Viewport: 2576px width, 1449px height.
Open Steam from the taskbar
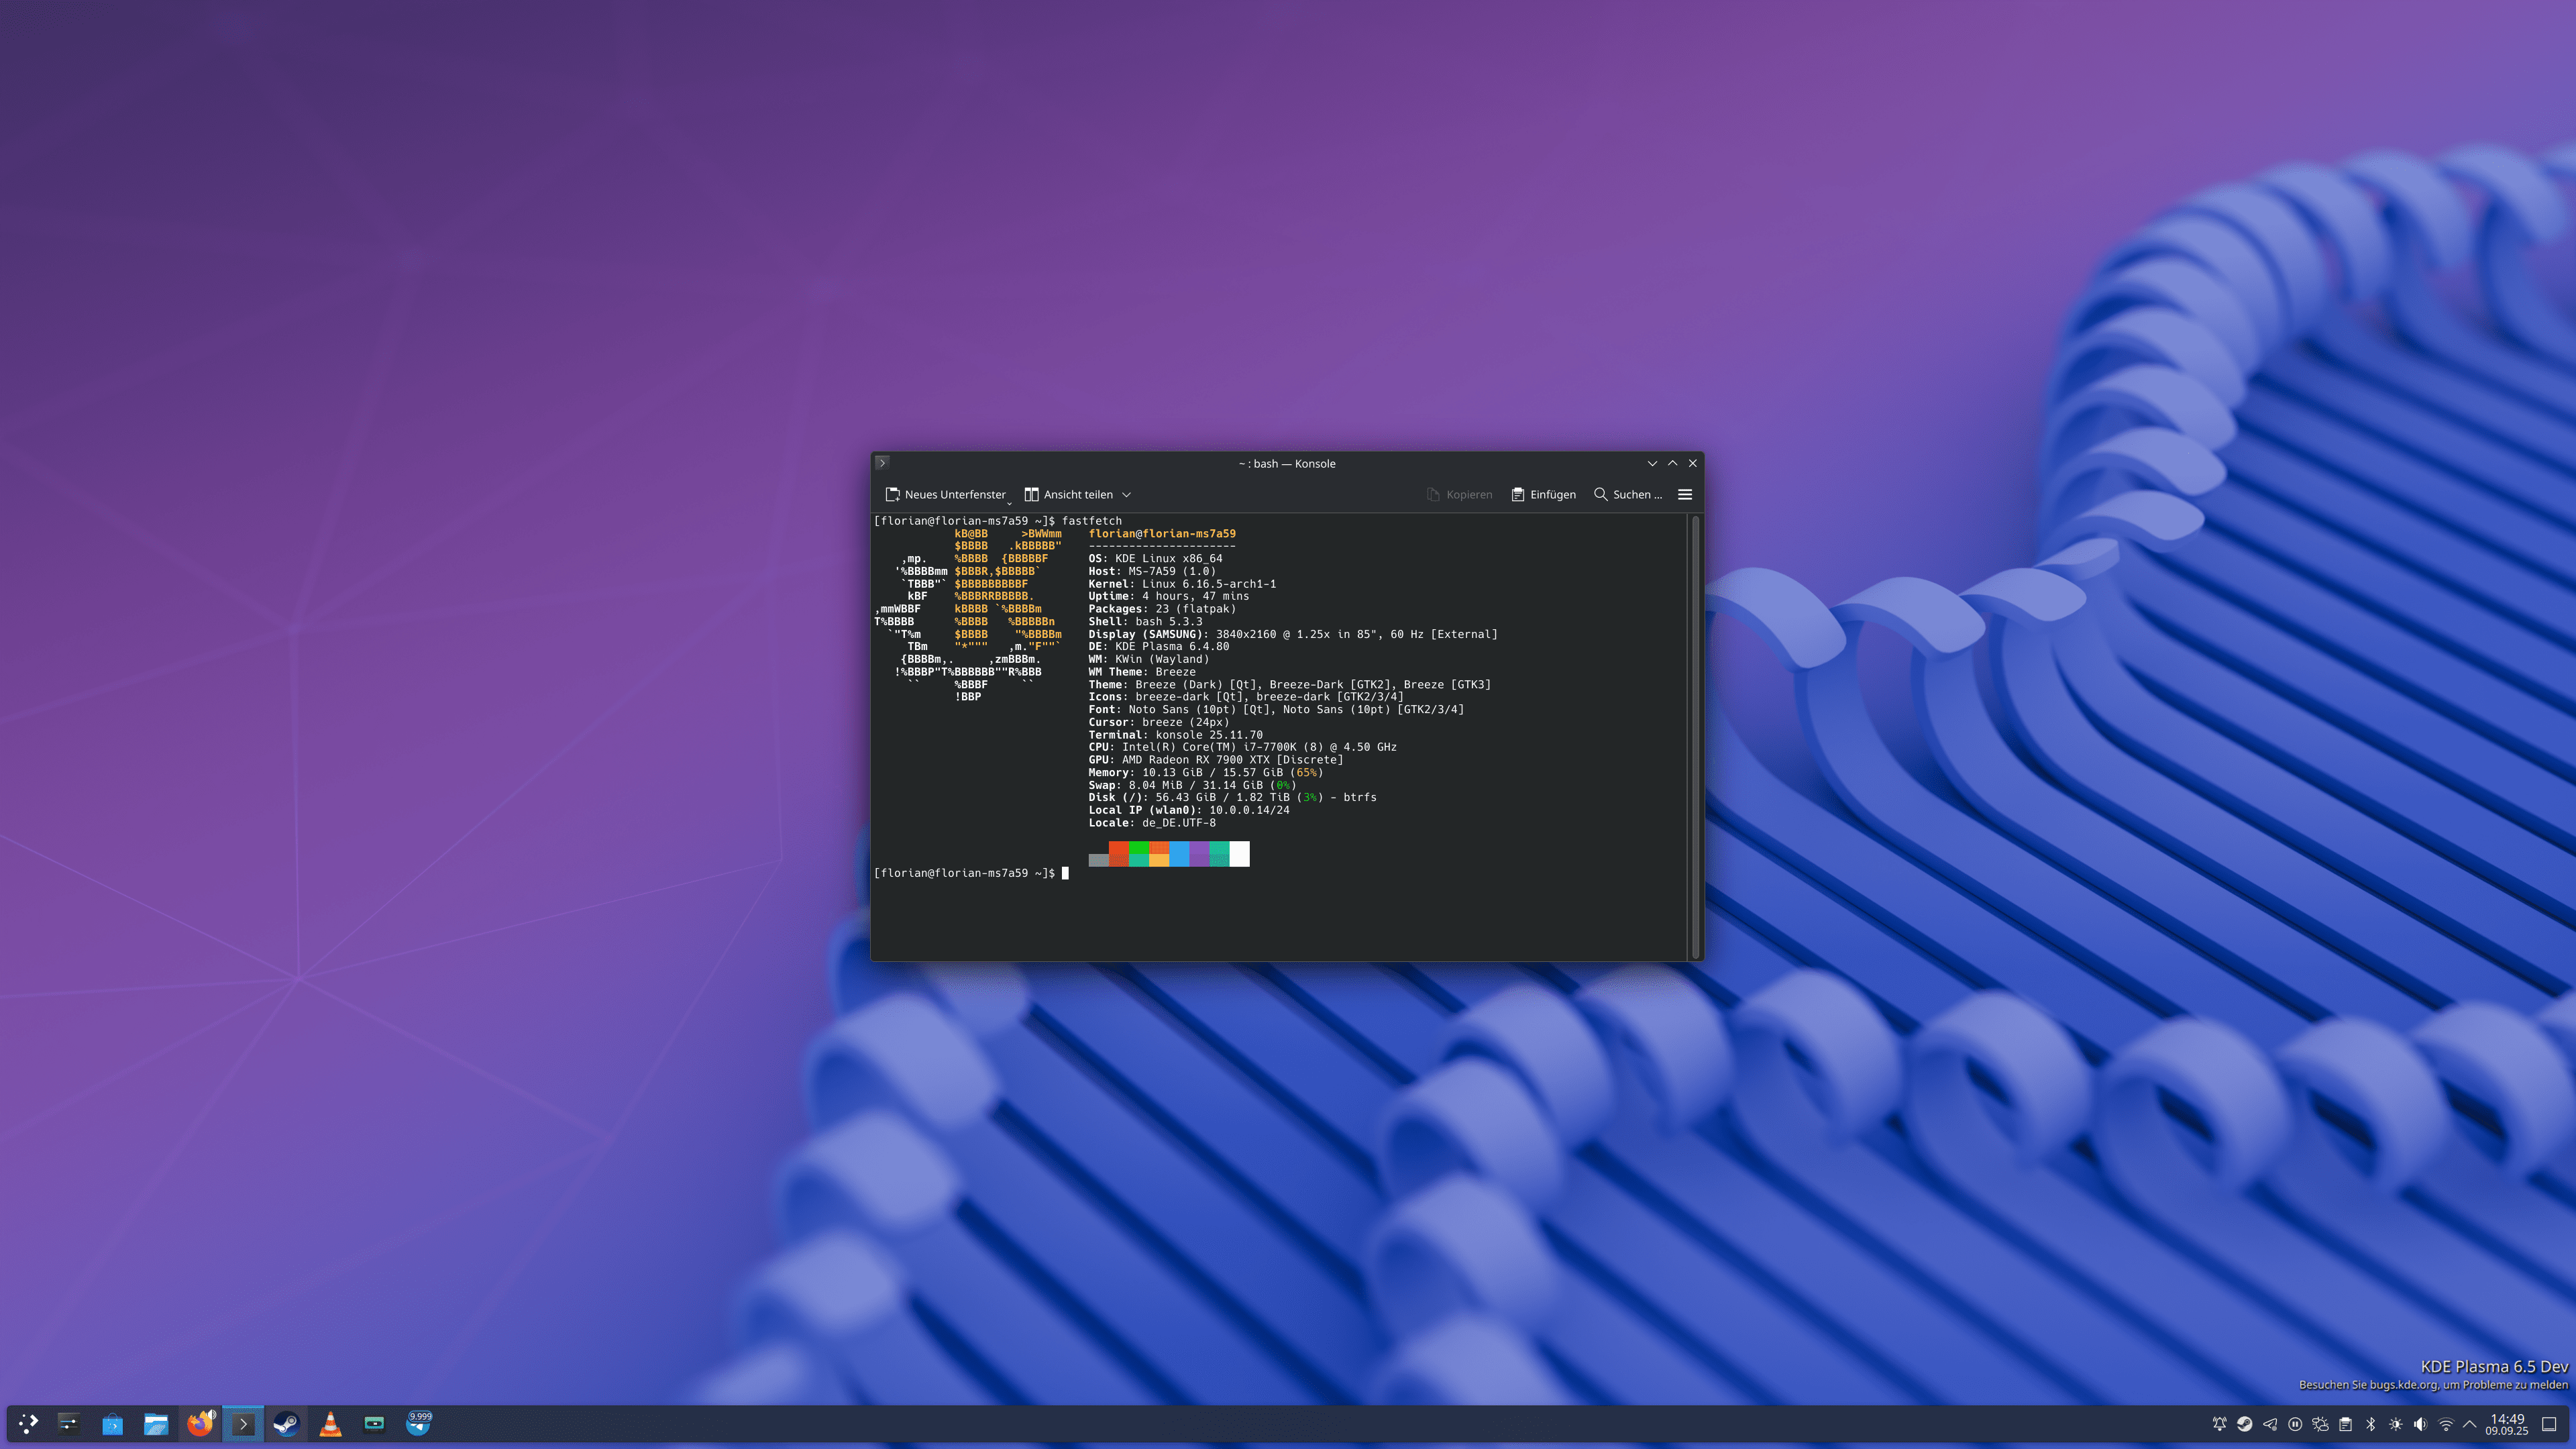[x=286, y=1423]
